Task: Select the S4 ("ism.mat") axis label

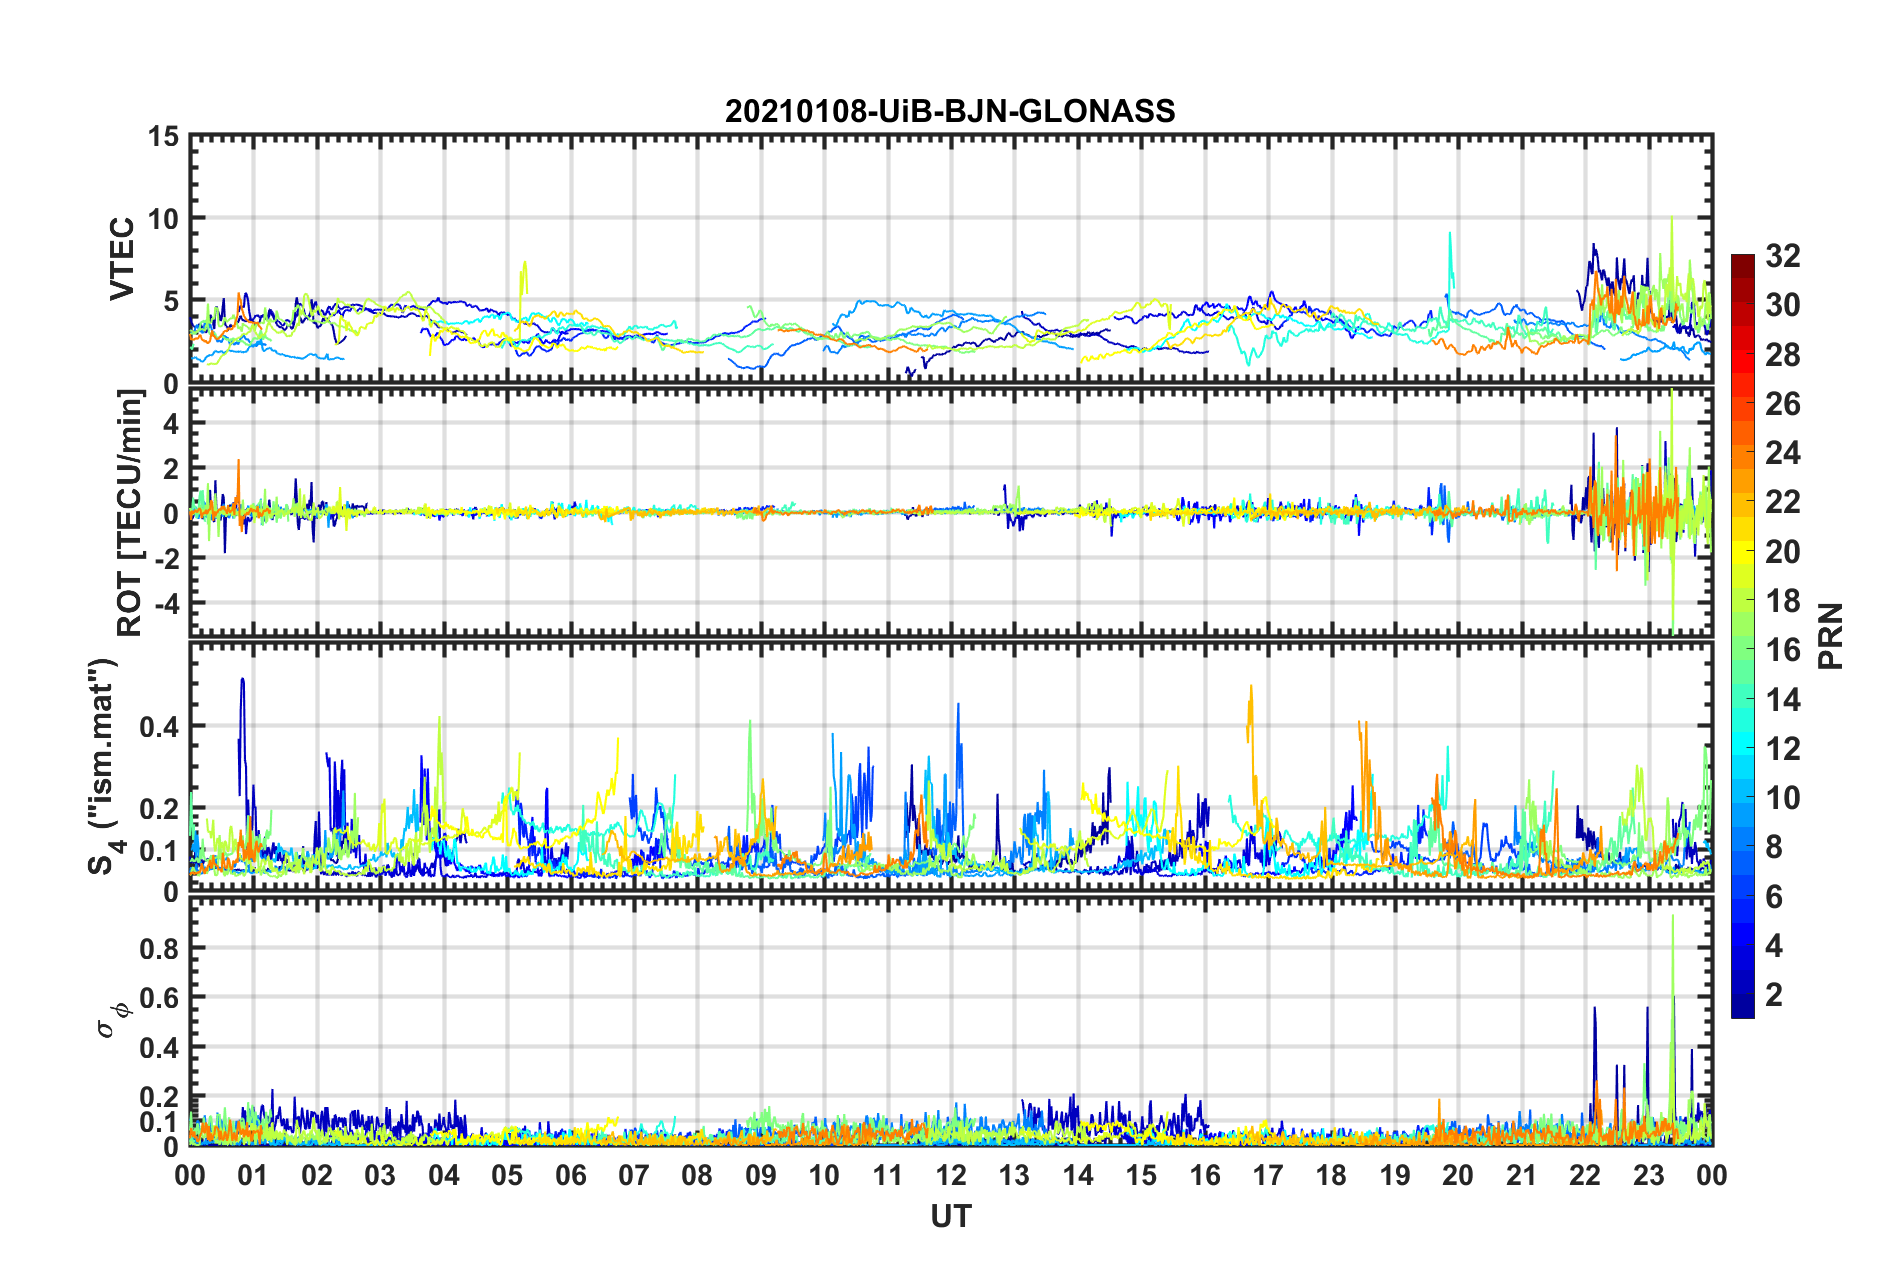Action: coord(105,766)
